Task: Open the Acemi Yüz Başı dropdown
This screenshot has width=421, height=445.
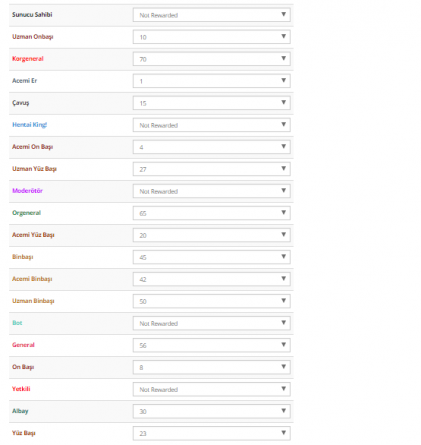Action: pyautogui.click(x=211, y=235)
